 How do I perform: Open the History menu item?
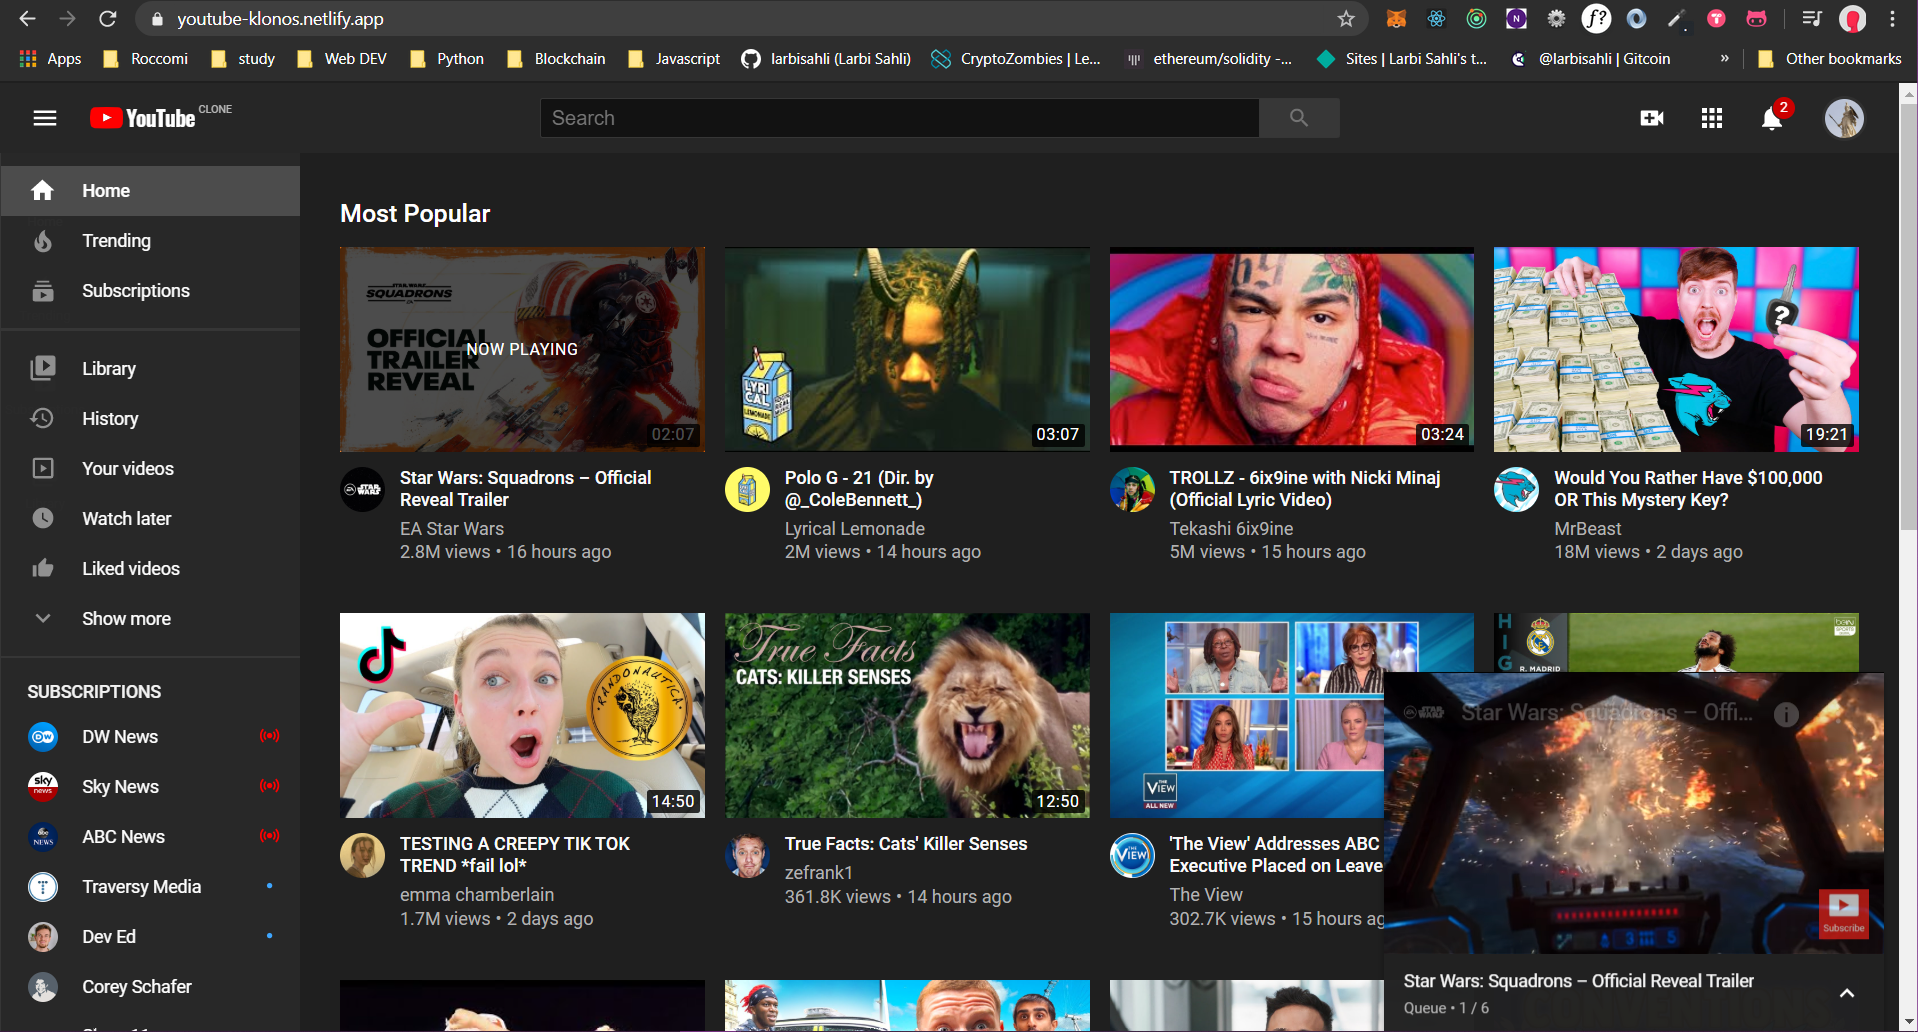pyautogui.click(x=150, y=418)
